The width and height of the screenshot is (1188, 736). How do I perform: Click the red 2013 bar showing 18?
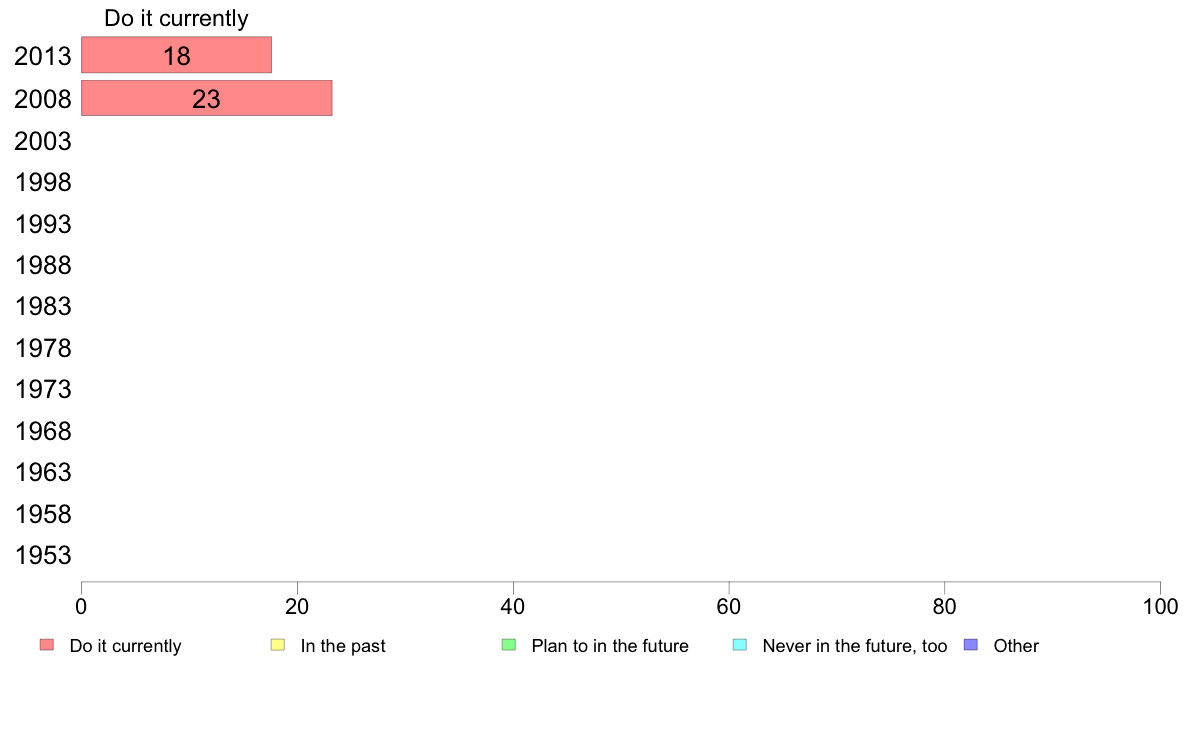[177, 55]
